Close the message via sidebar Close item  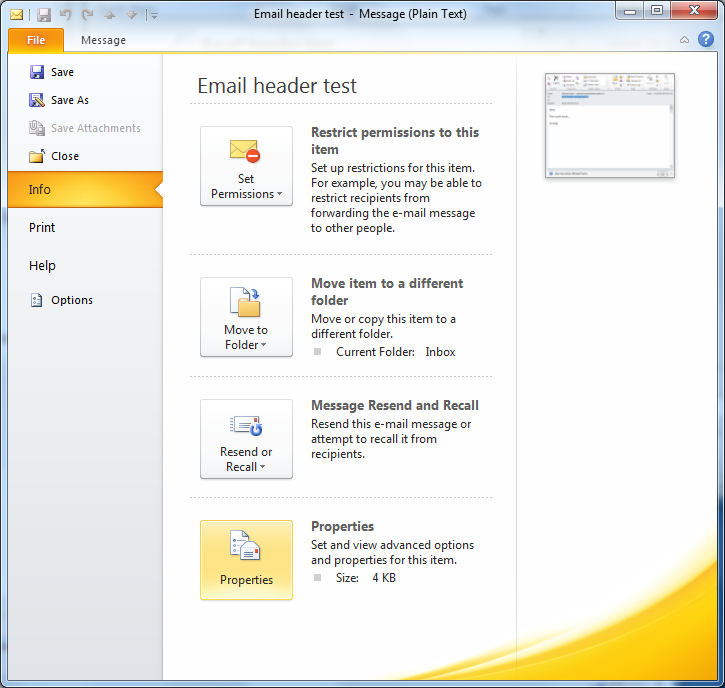point(64,156)
